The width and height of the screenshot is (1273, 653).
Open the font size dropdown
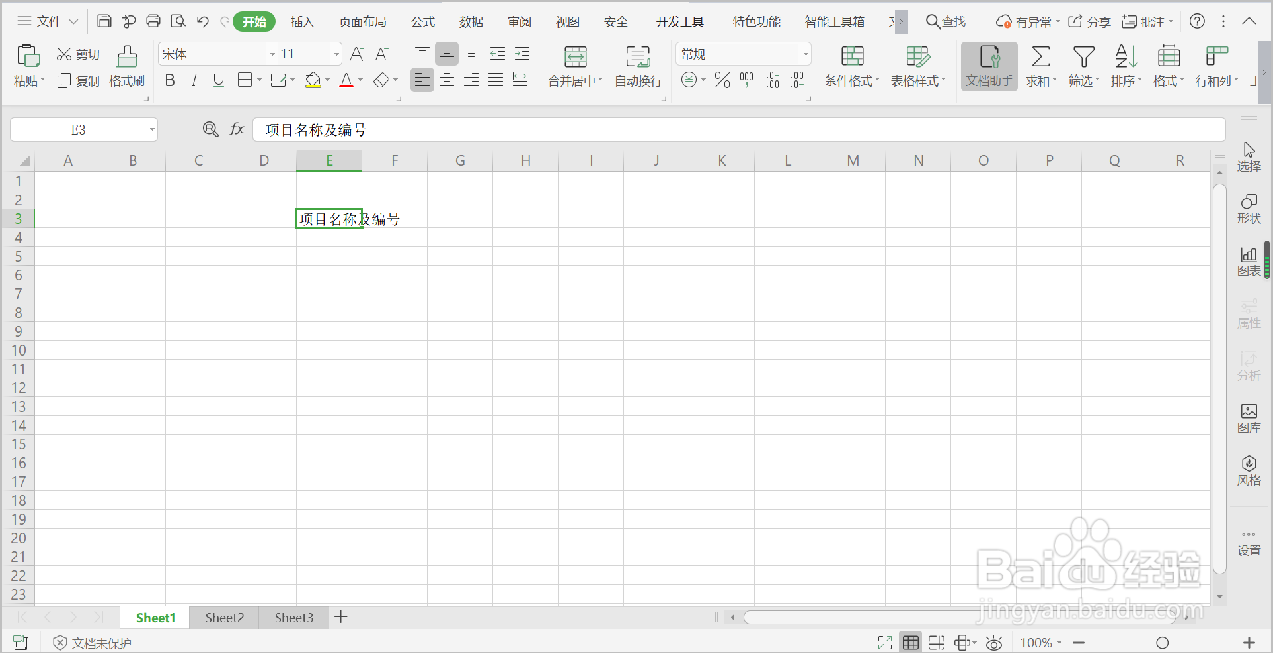(336, 54)
